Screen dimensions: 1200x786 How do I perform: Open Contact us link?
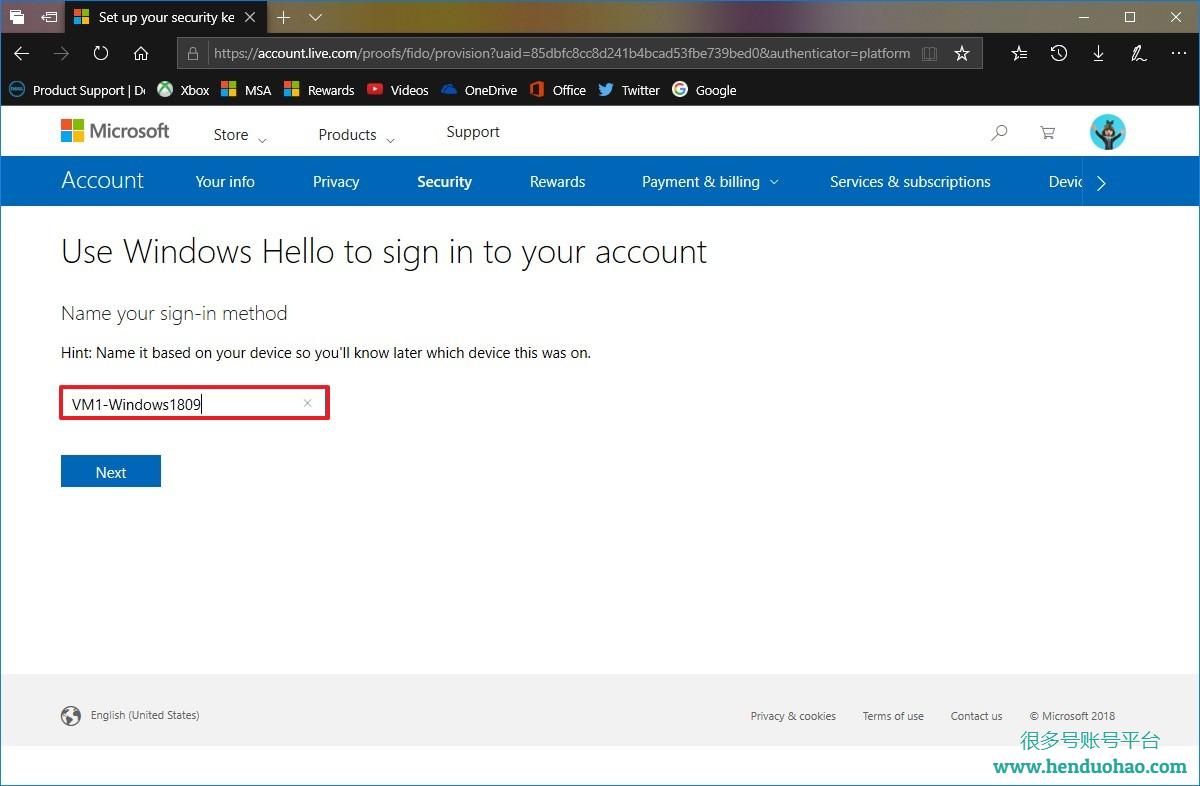pos(976,716)
